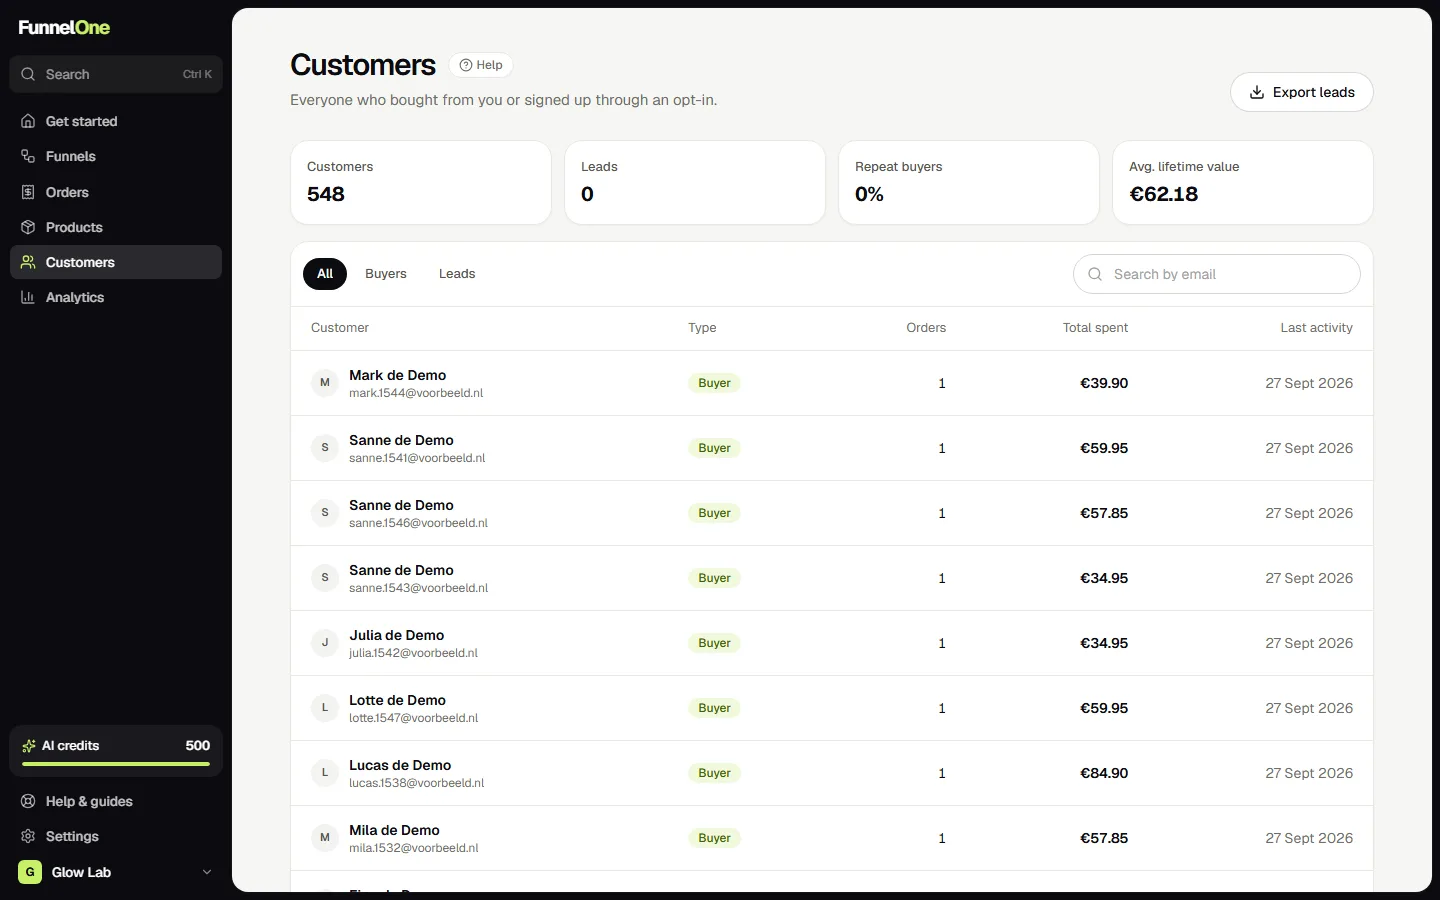
Task: Open Help & guides link
Action: click(116, 801)
